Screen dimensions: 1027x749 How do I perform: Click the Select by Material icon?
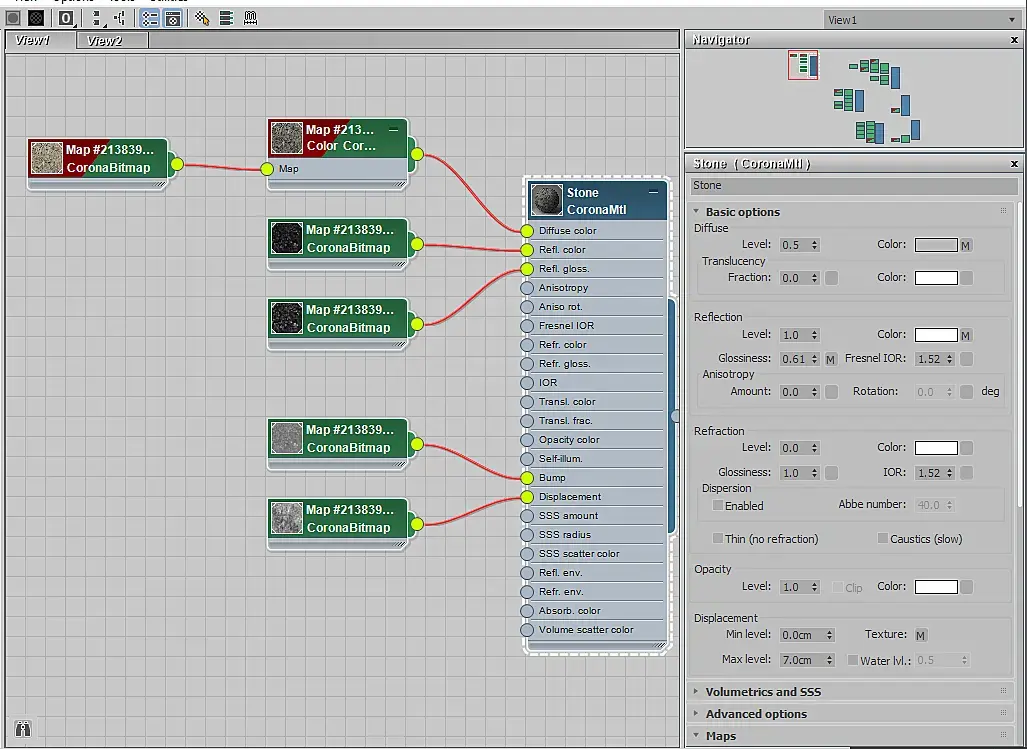coord(202,18)
